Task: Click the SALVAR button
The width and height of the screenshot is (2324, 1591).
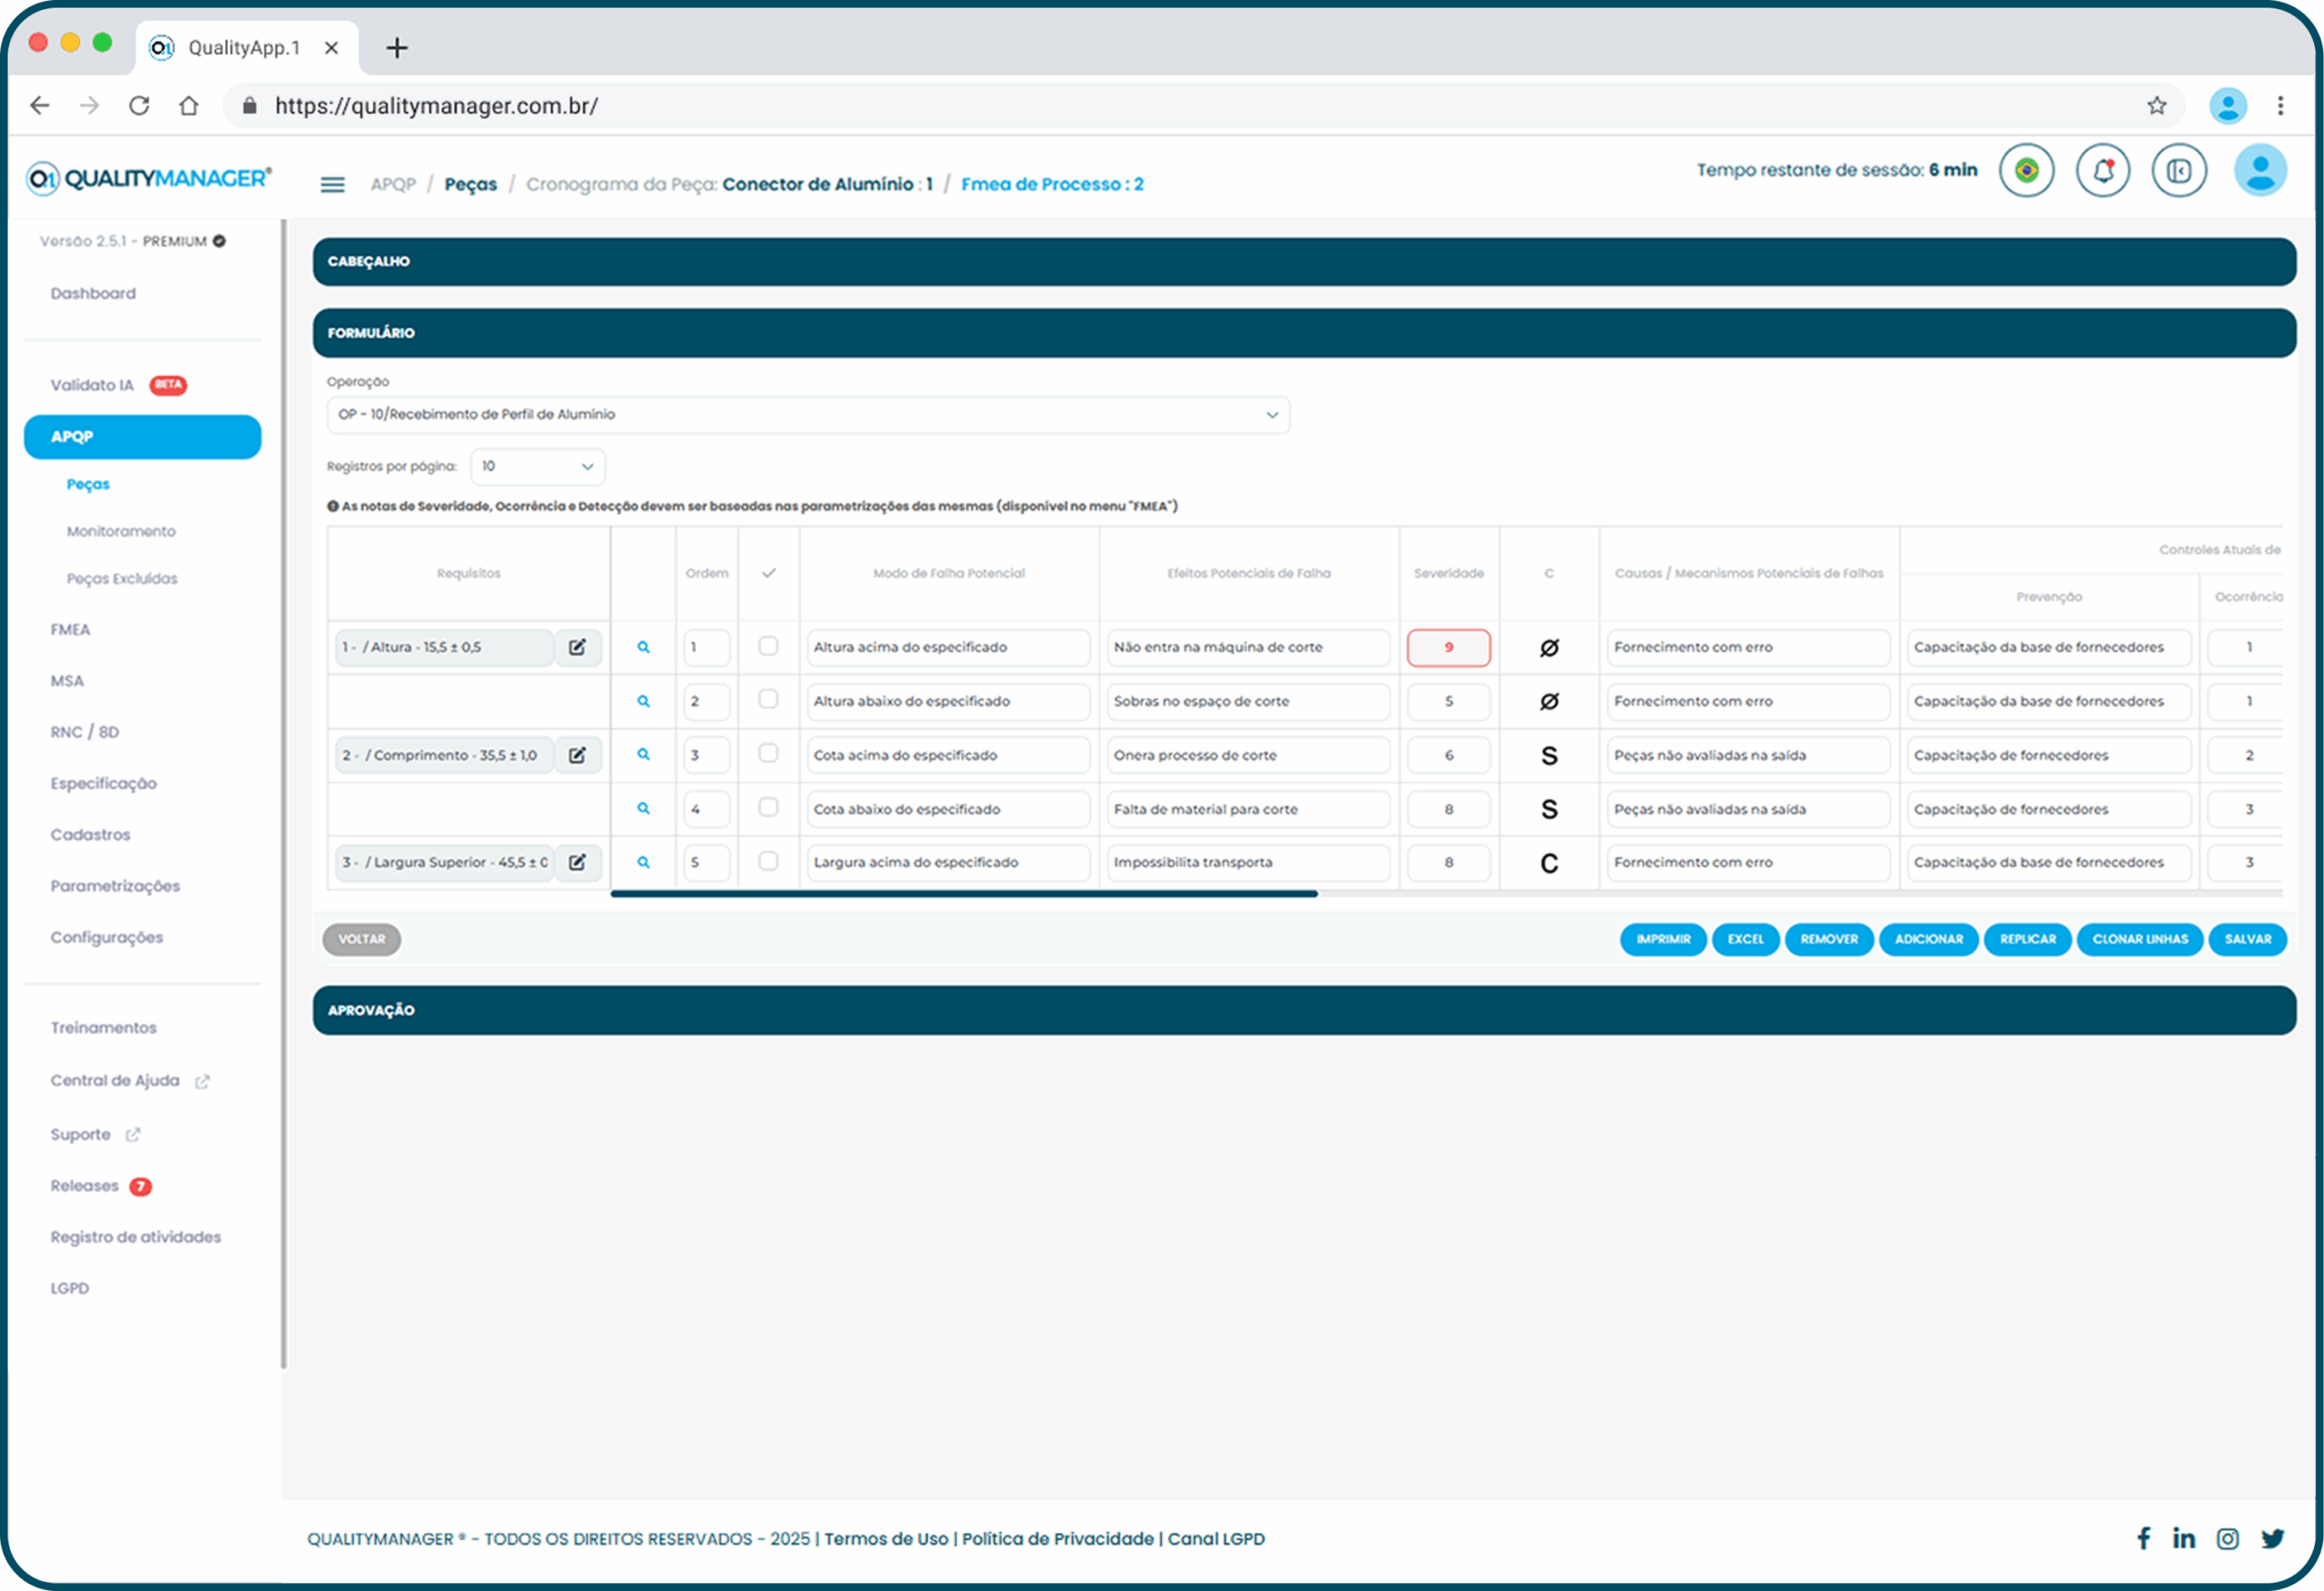Action: (x=2246, y=939)
